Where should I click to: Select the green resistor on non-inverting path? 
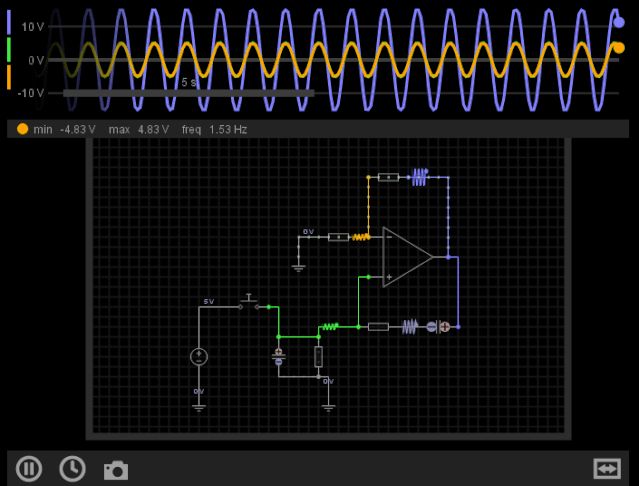click(330, 326)
